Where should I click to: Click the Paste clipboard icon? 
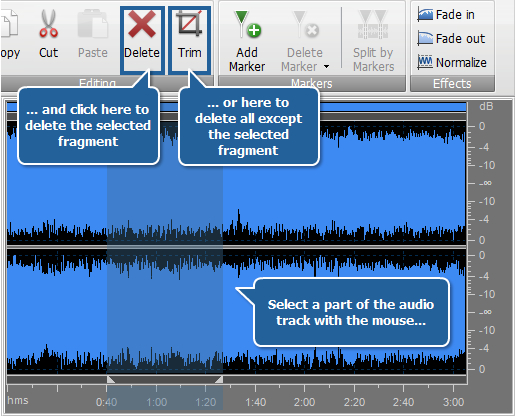(x=93, y=24)
